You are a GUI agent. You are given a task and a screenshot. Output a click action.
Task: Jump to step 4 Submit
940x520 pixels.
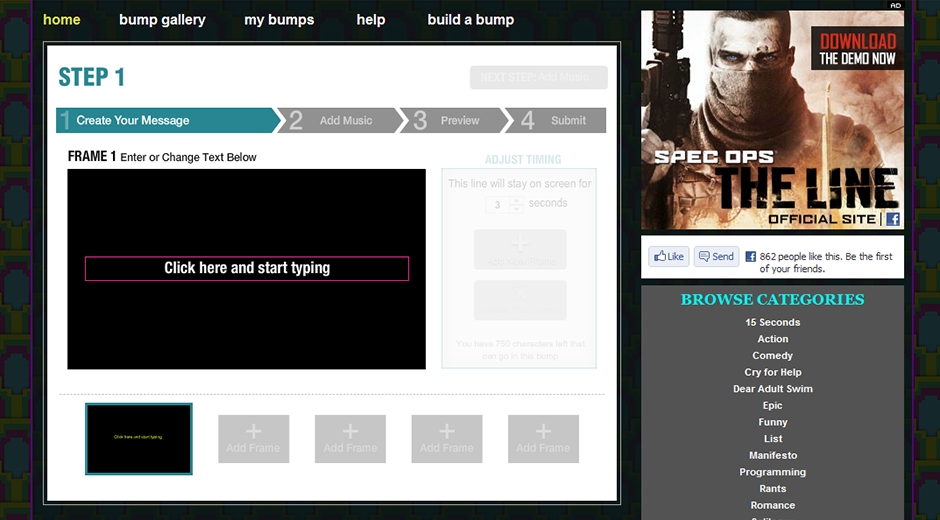(556, 121)
